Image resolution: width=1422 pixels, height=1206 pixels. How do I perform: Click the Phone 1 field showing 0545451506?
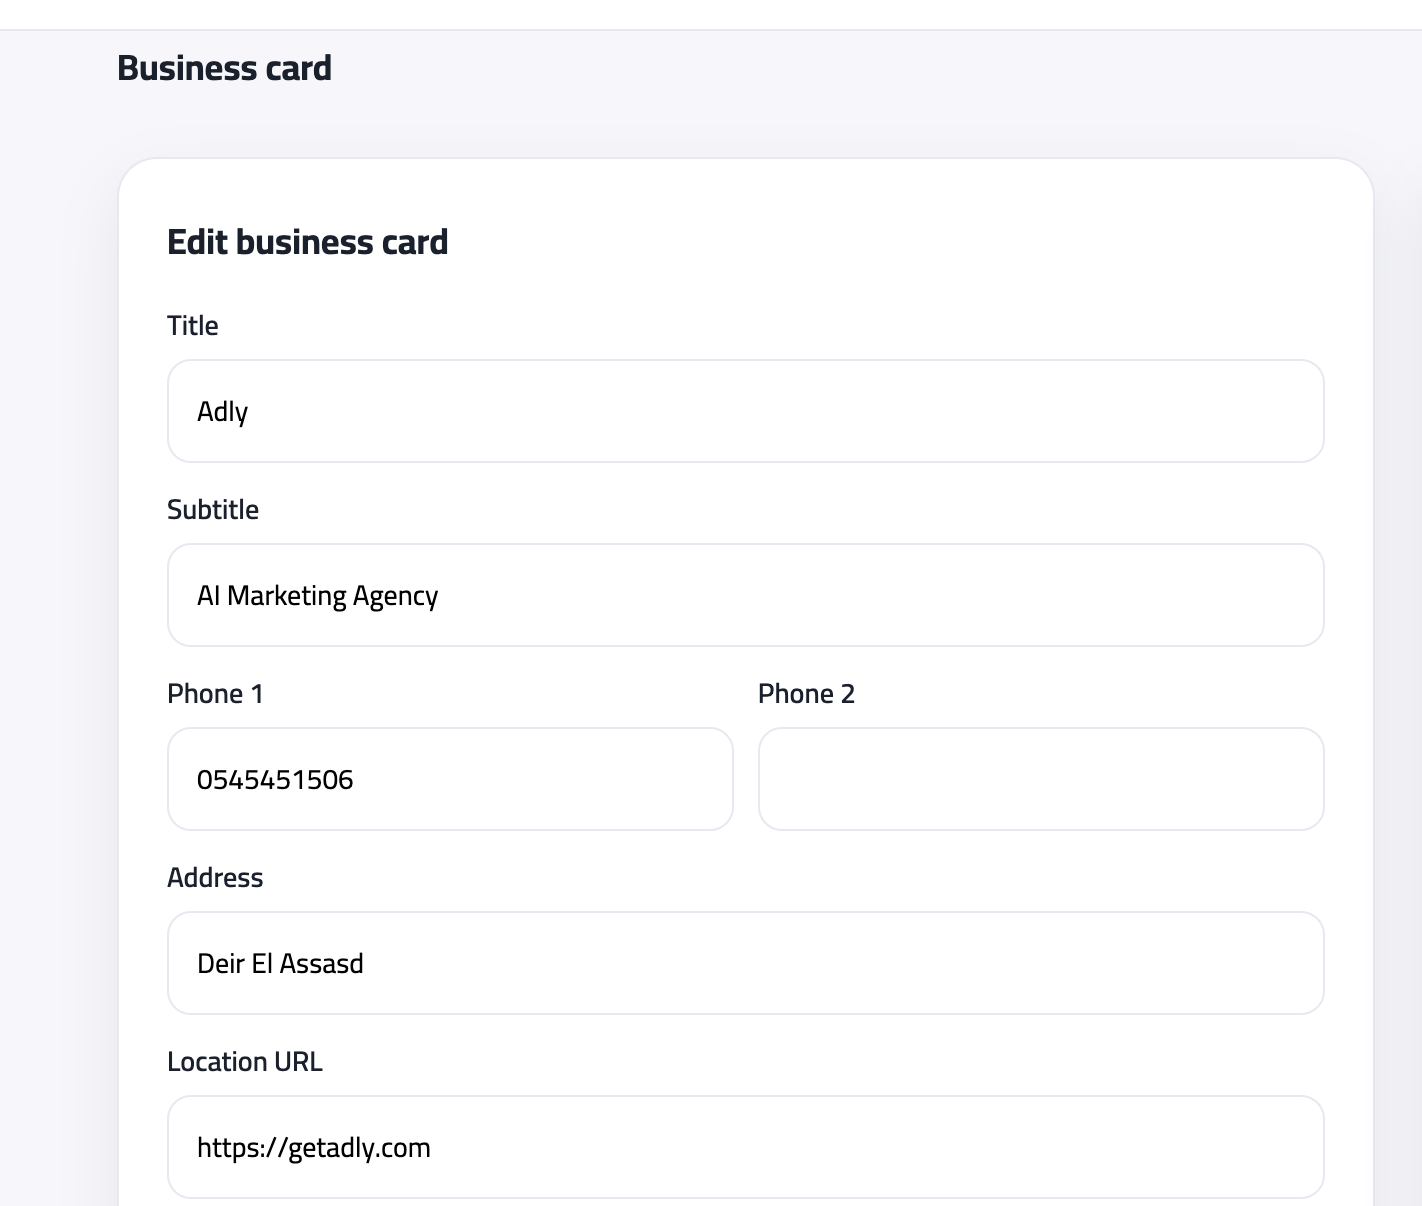click(x=450, y=779)
